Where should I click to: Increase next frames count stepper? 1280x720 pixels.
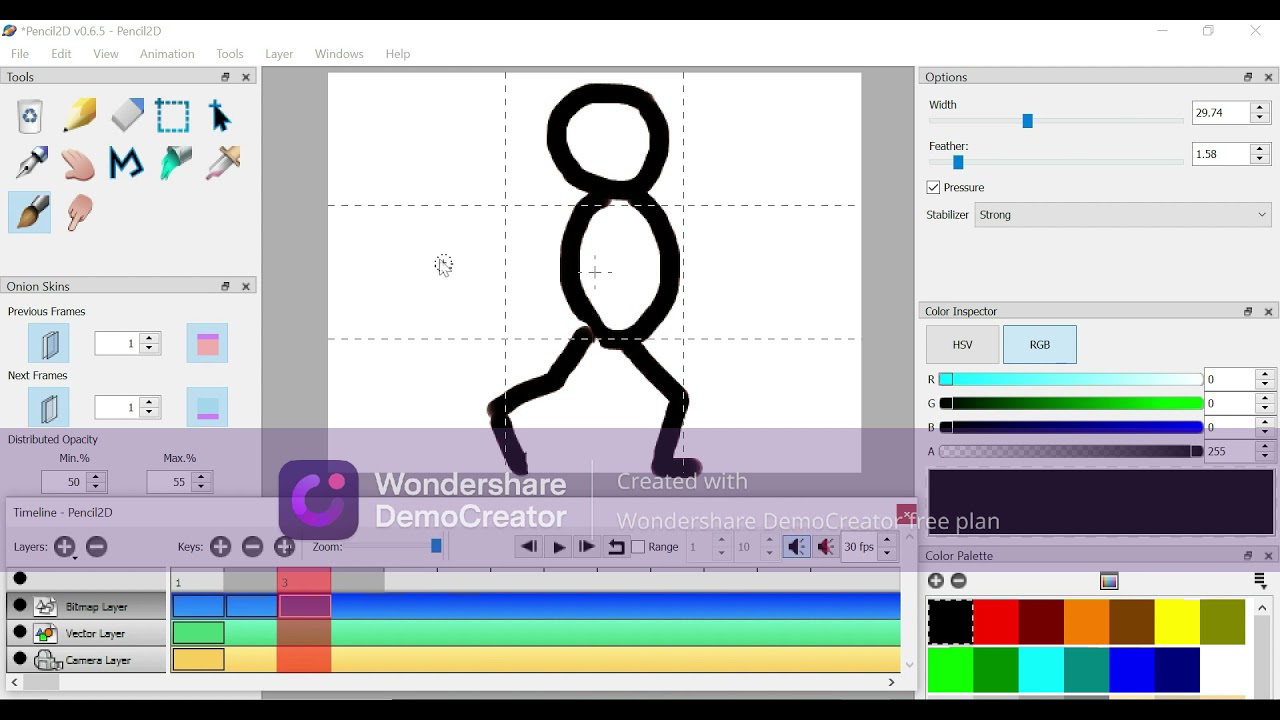coord(149,402)
